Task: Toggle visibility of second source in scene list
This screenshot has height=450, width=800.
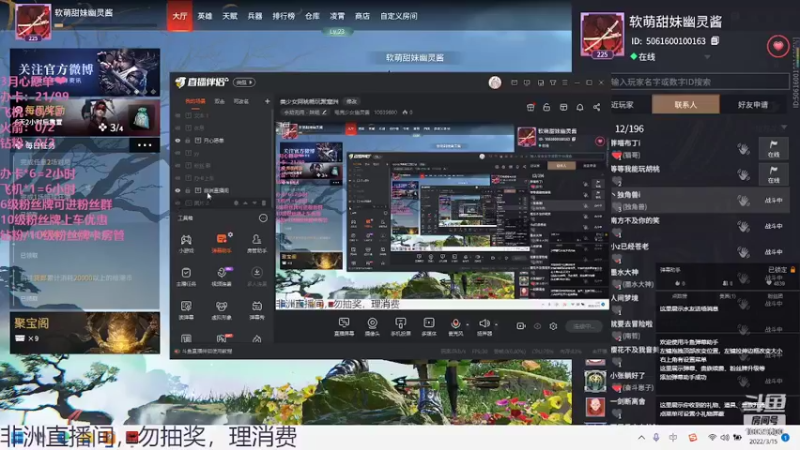Action: click(x=178, y=128)
